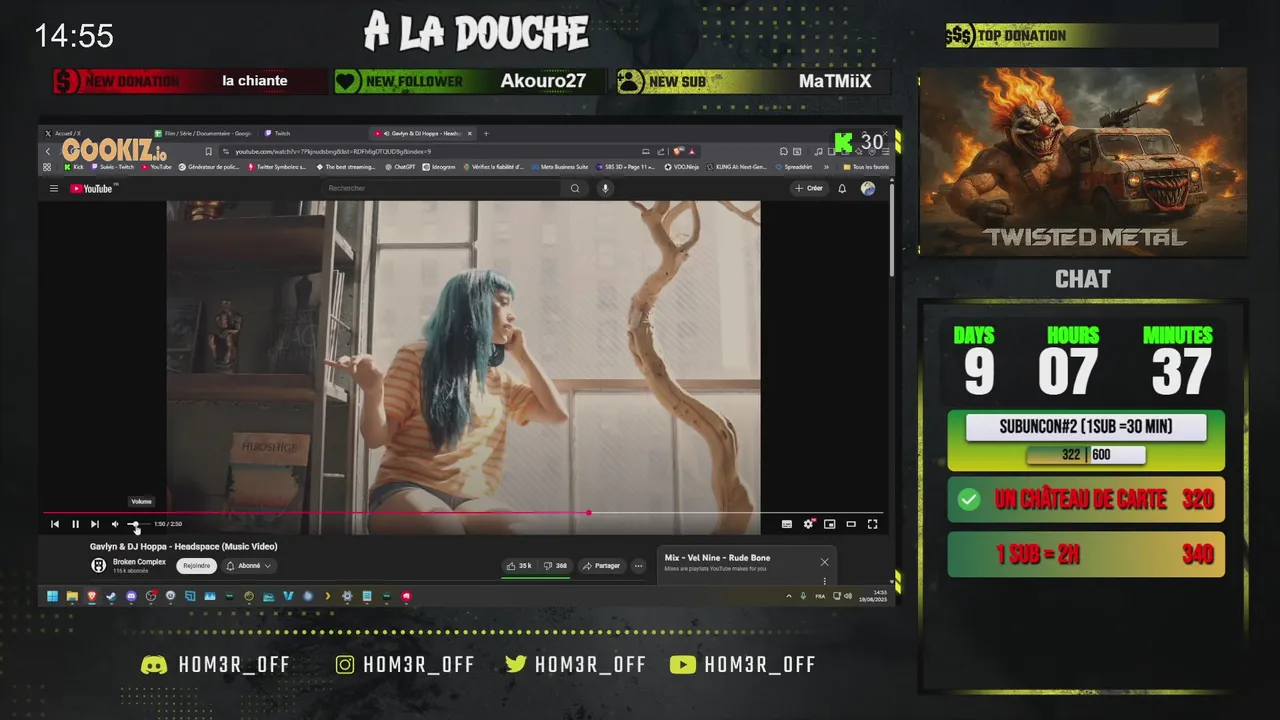Select the Gavlyn & DJ Hoppa tab
This screenshot has width=1280, height=720.
pyautogui.click(x=424, y=133)
